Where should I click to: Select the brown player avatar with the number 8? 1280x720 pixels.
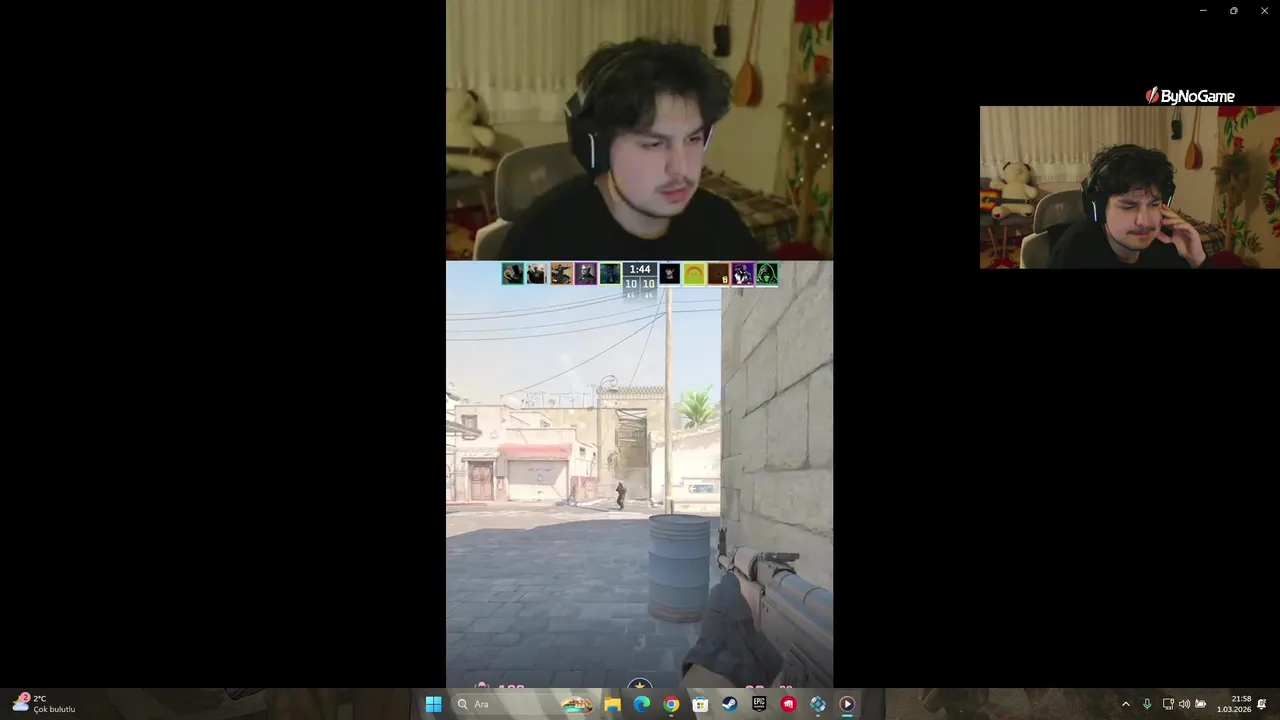click(x=718, y=273)
